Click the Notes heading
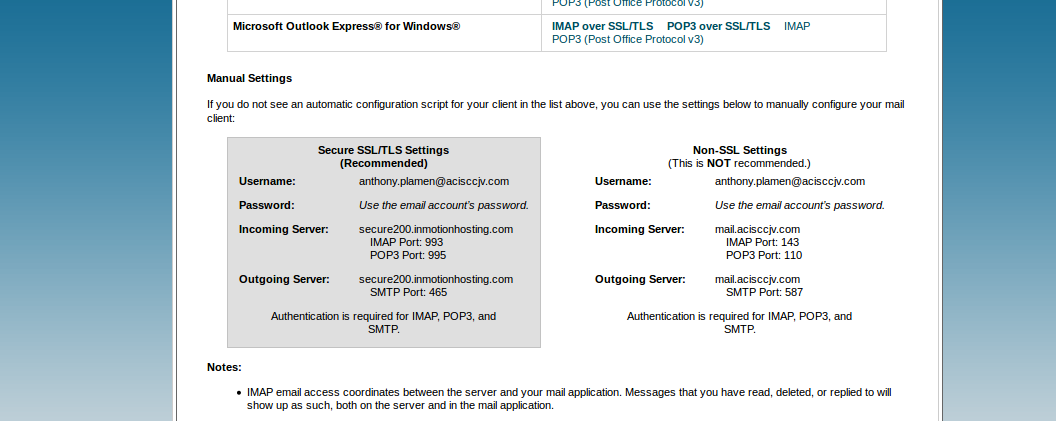 pyautogui.click(x=224, y=367)
